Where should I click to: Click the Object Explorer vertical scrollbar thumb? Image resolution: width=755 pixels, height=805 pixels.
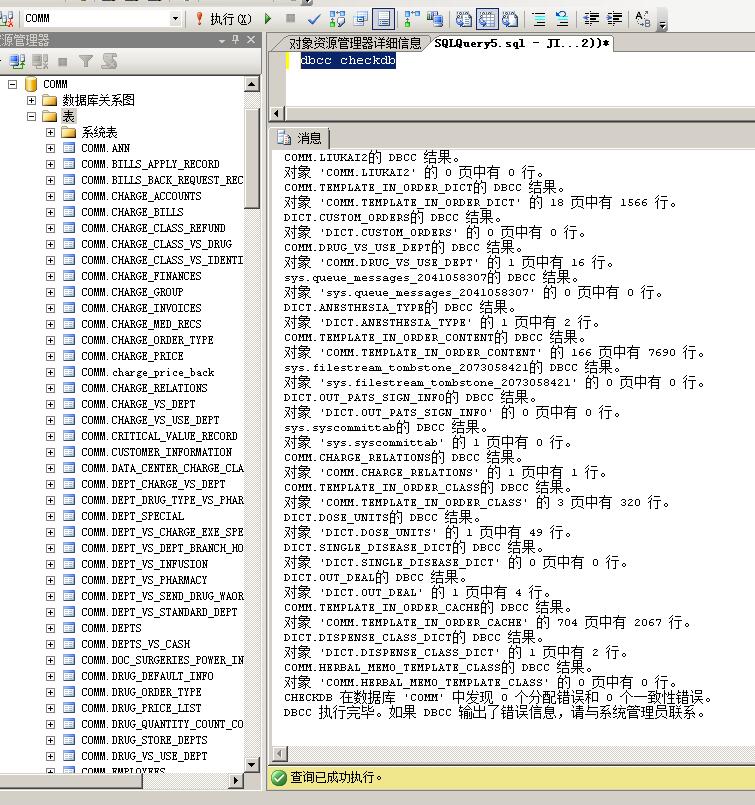[251, 159]
